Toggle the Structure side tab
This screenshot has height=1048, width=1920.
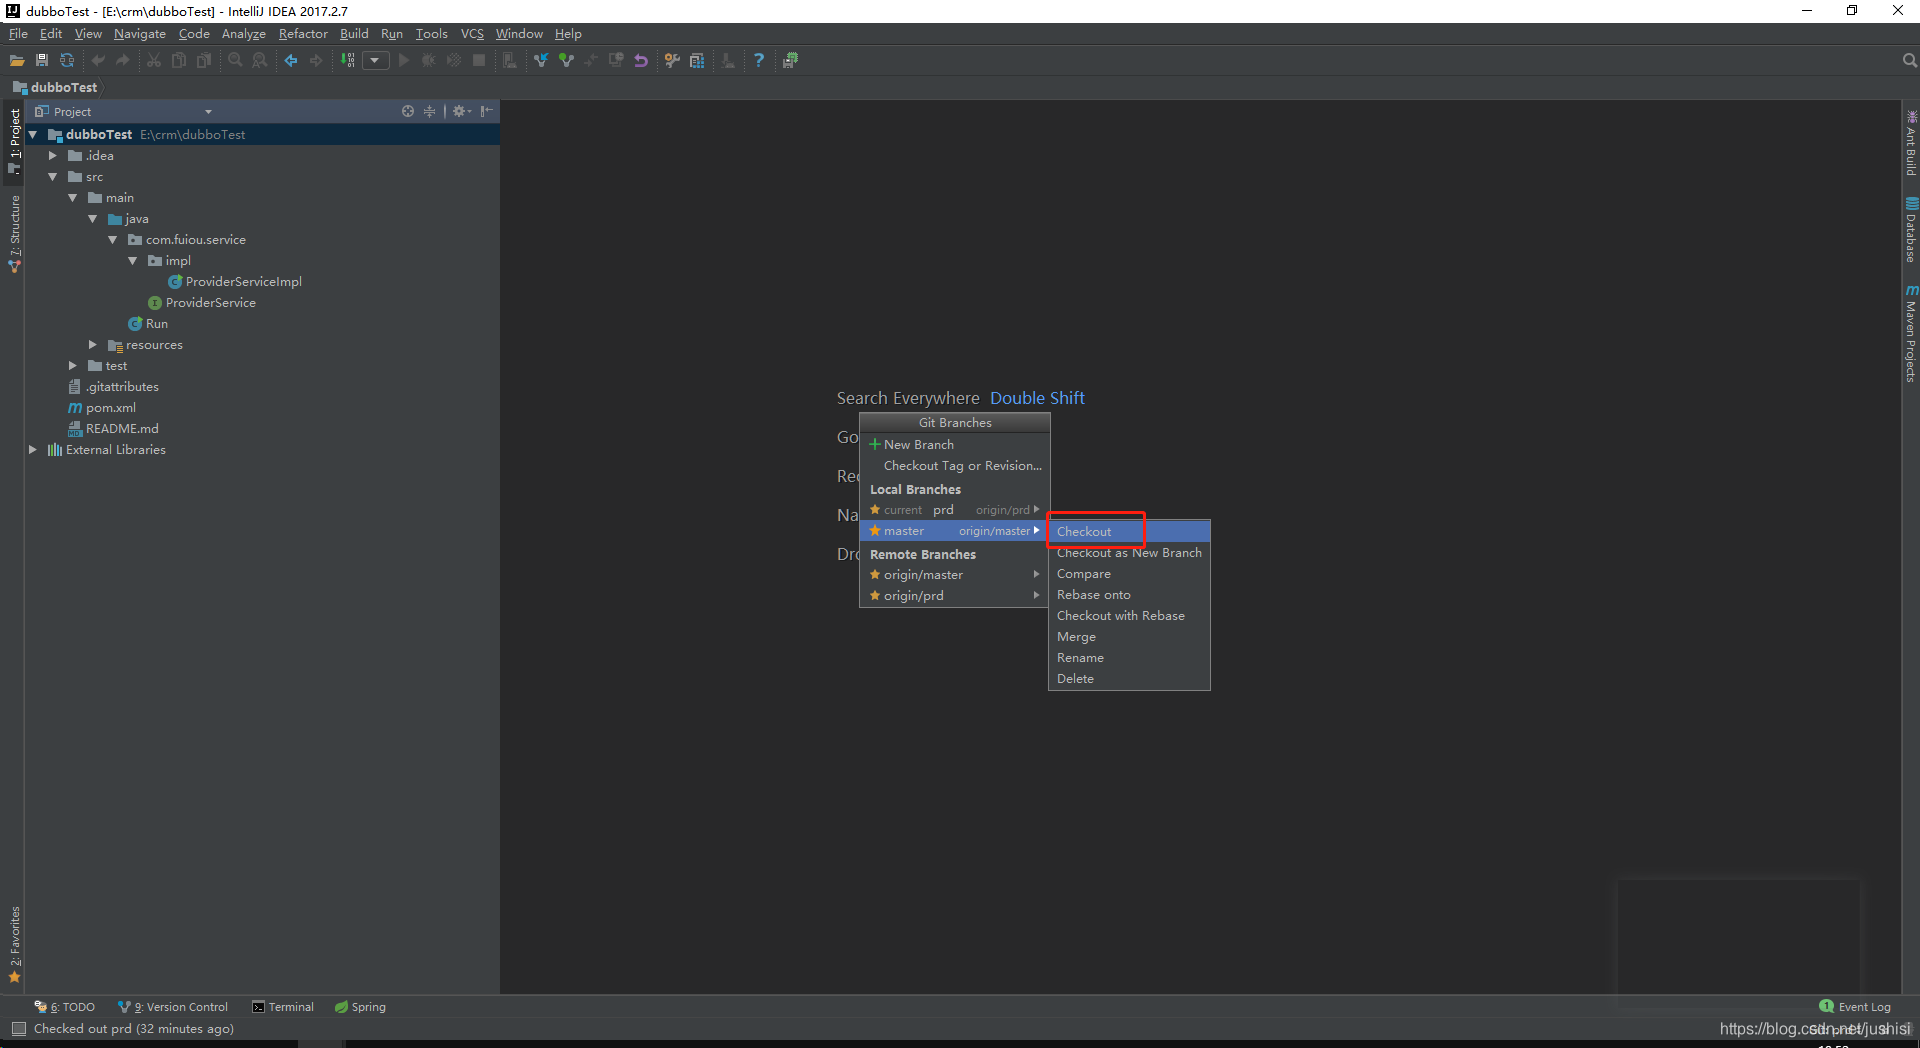(14, 234)
